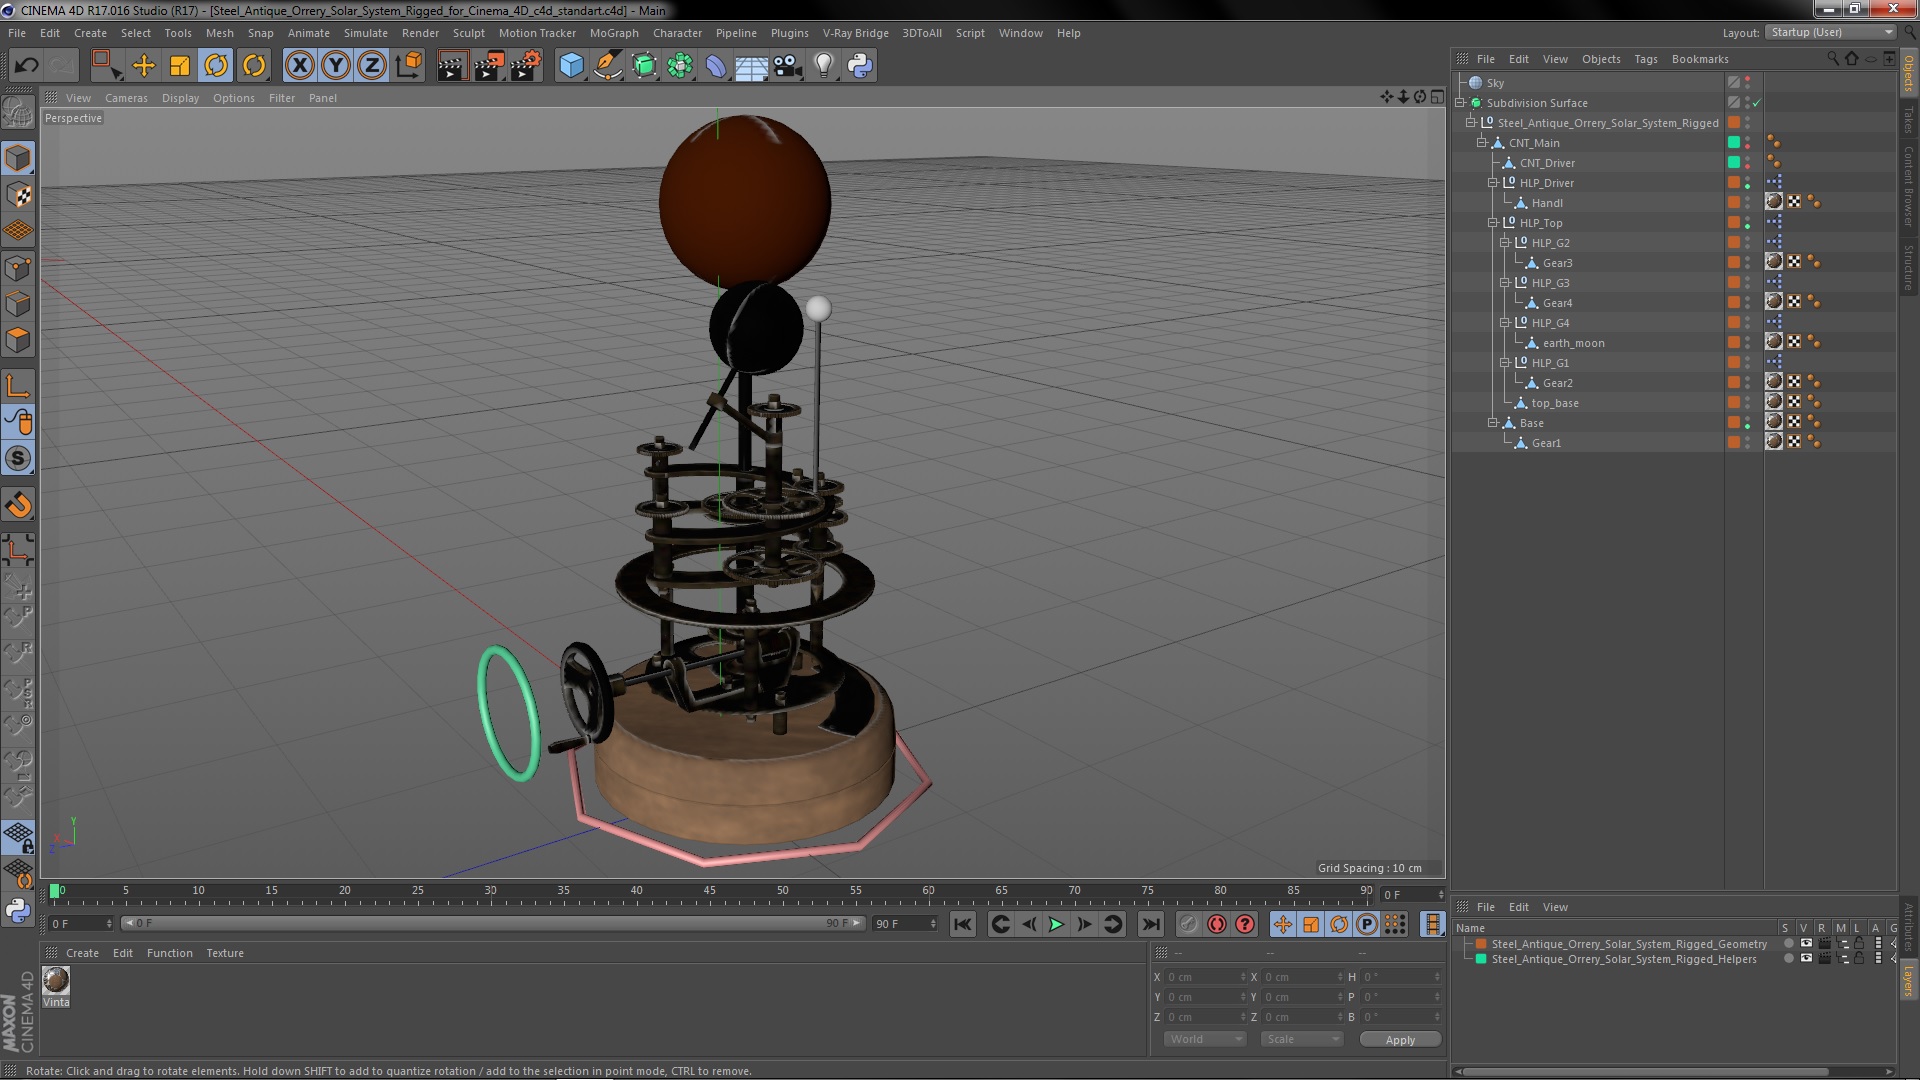Toggle visibility dots for the Sky object

point(1747,83)
